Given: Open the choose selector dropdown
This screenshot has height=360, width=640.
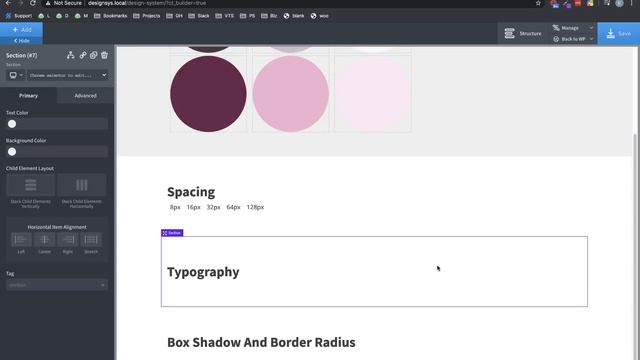Looking at the screenshot, I should click(67, 75).
